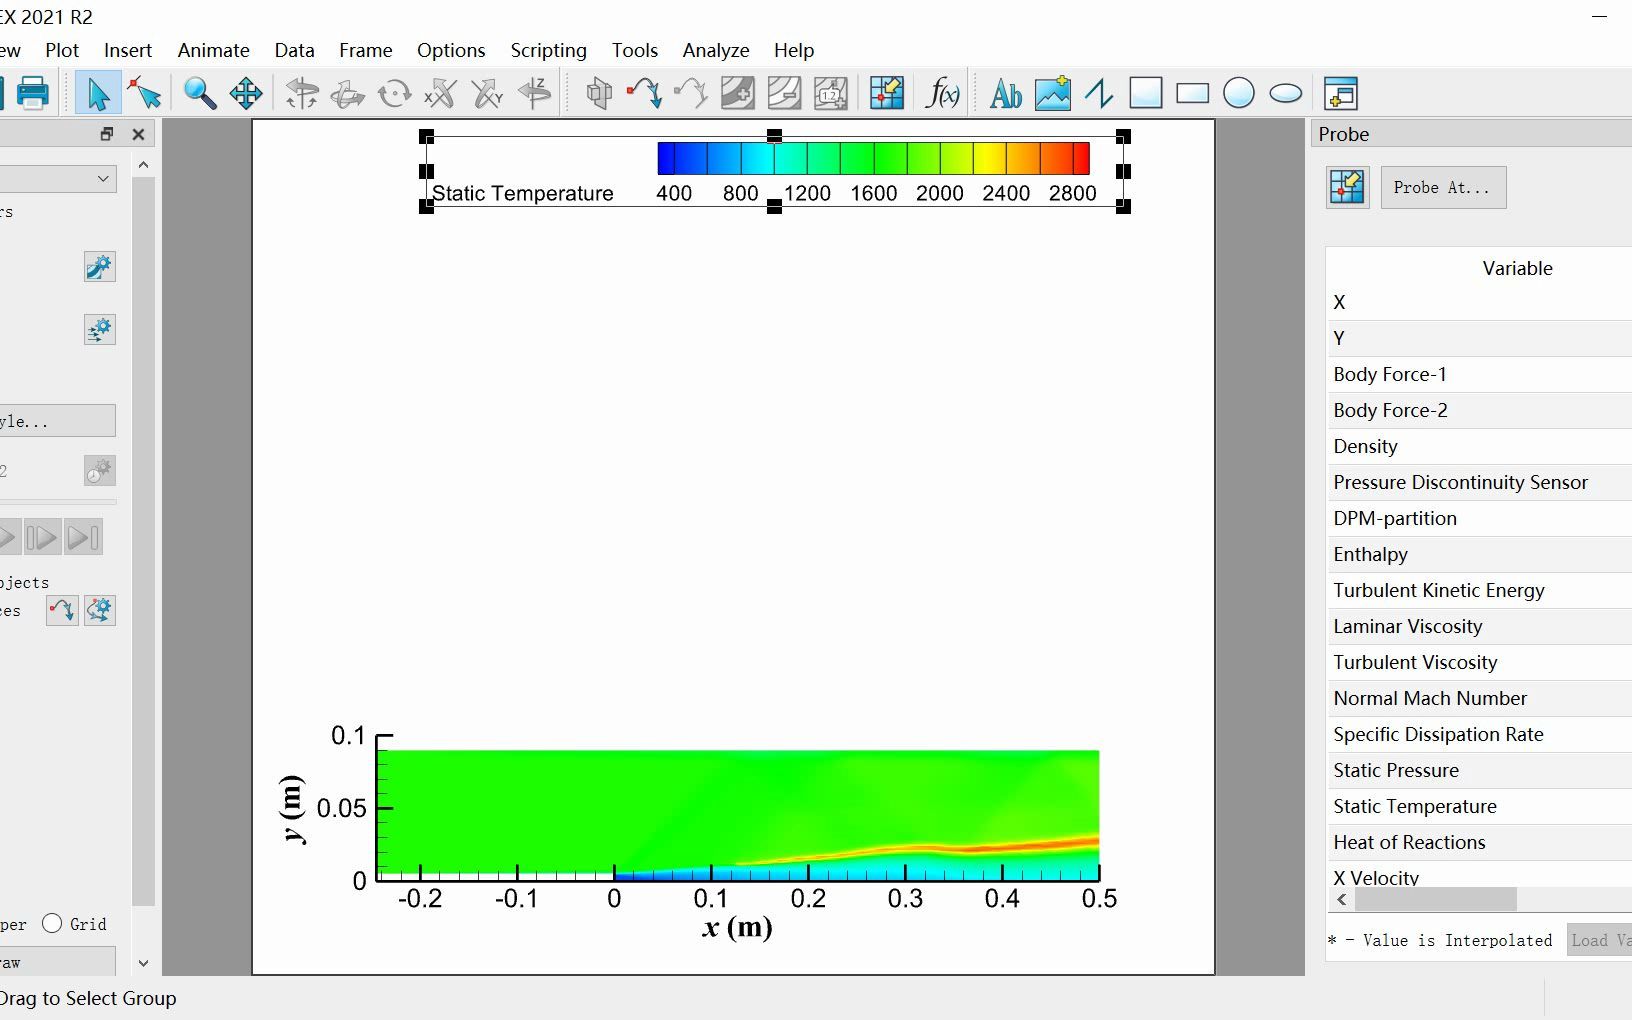
Task: Select the Add Text tool
Action: point(1005,93)
